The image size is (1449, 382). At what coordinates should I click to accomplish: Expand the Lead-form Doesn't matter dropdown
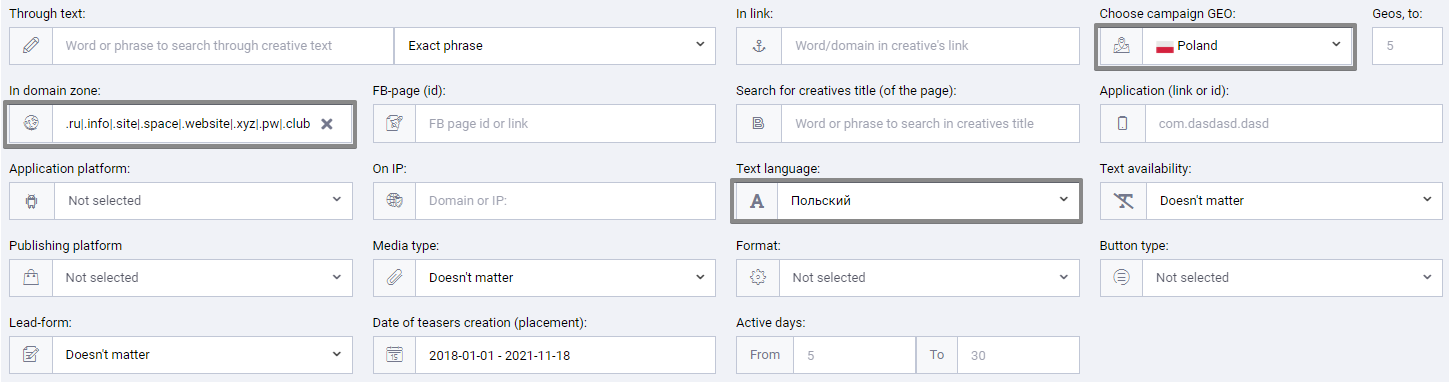pyautogui.click(x=202, y=354)
